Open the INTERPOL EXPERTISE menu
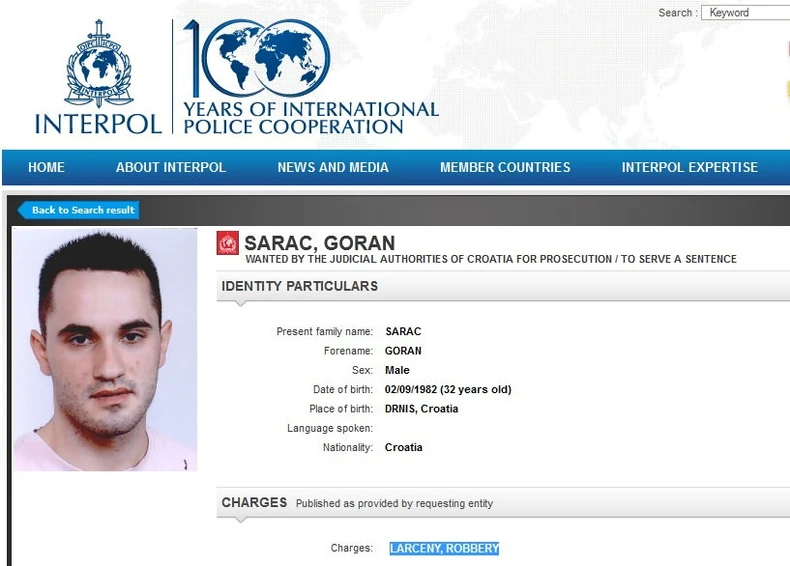Image resolution: width=790 pixels, height=566 pixels. 690,167
